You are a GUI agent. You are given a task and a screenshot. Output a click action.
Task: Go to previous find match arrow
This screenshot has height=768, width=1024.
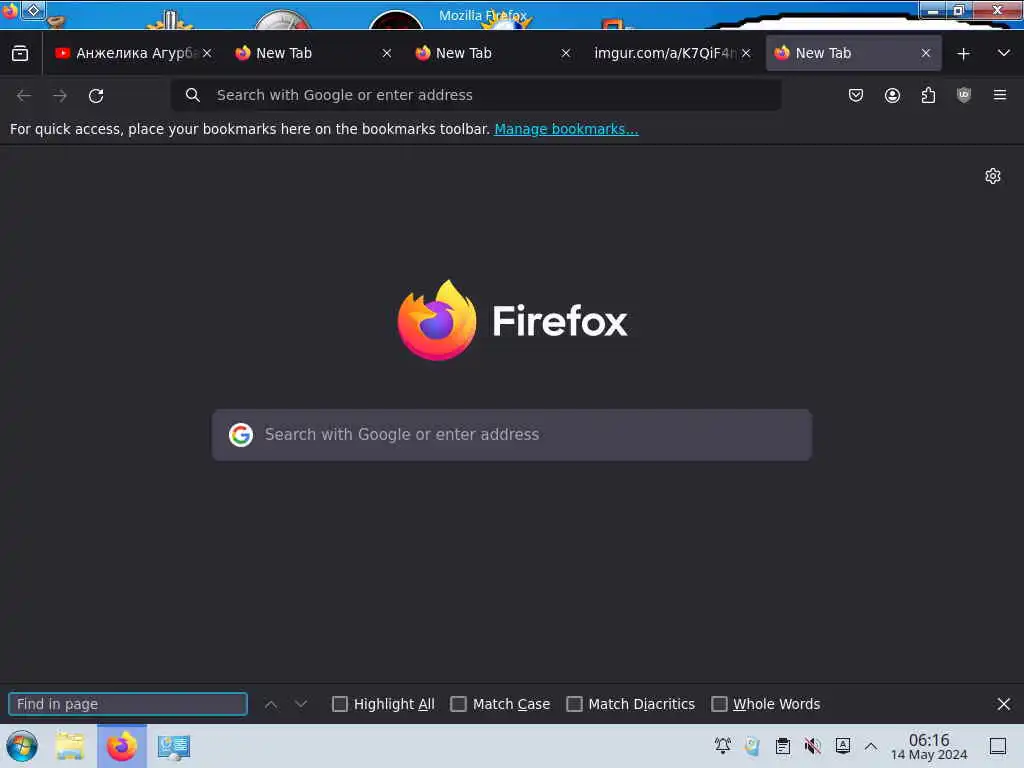tap(271, 704)
